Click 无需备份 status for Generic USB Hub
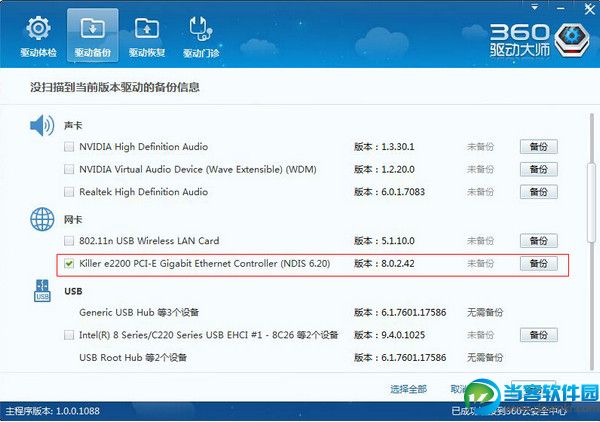The image size is (600, 422). [x=485, y=312]
